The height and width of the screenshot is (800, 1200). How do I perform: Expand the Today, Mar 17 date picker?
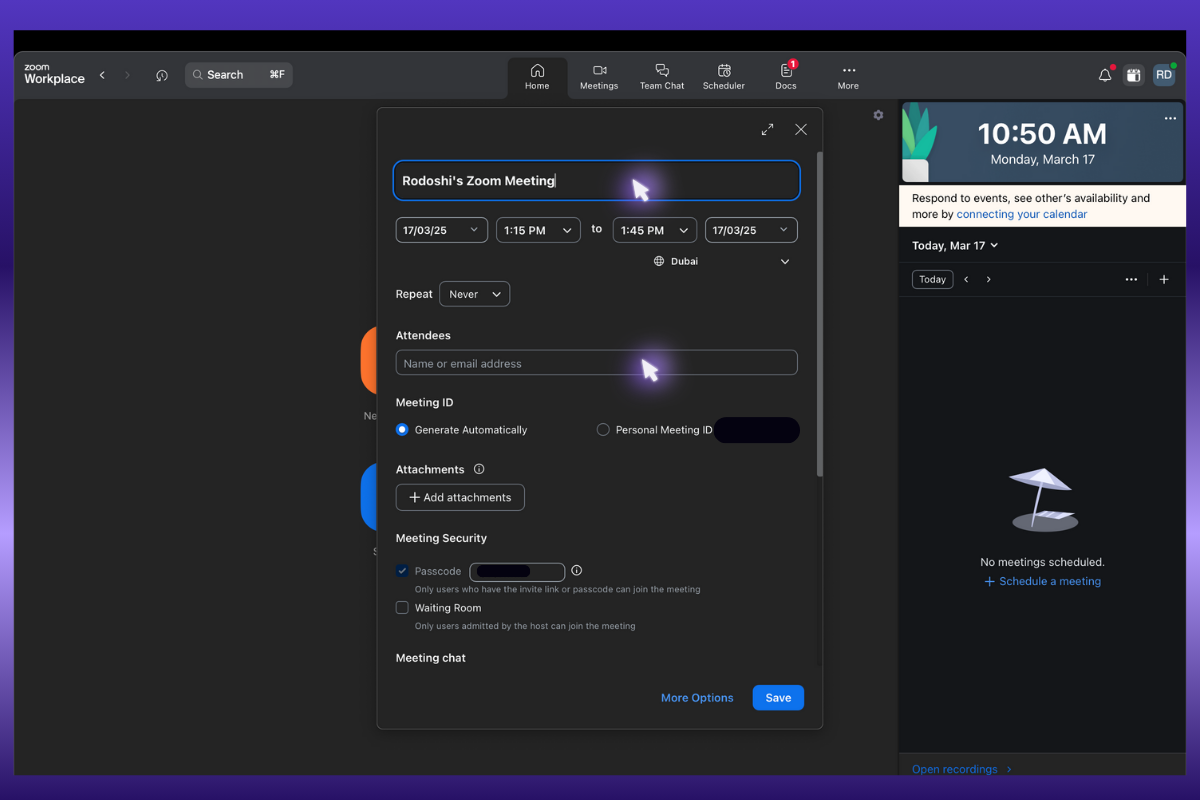(955, 245)
